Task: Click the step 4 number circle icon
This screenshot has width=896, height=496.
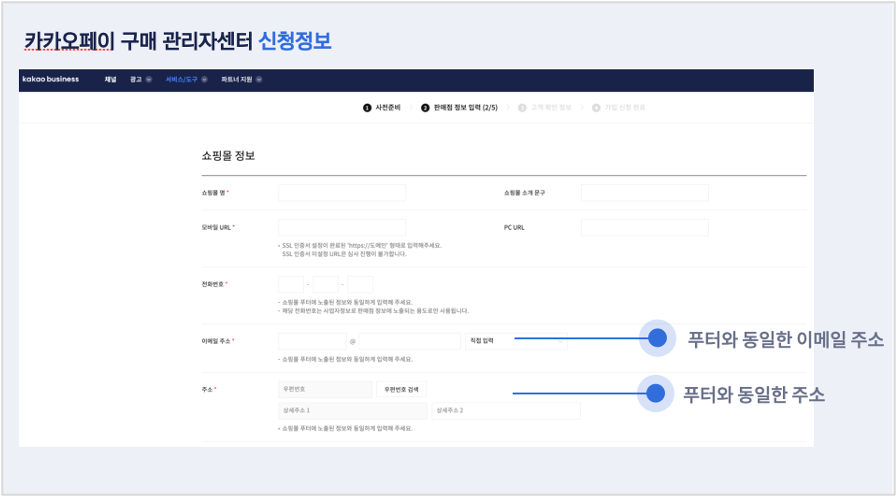Action: click(x=596, y=108)
